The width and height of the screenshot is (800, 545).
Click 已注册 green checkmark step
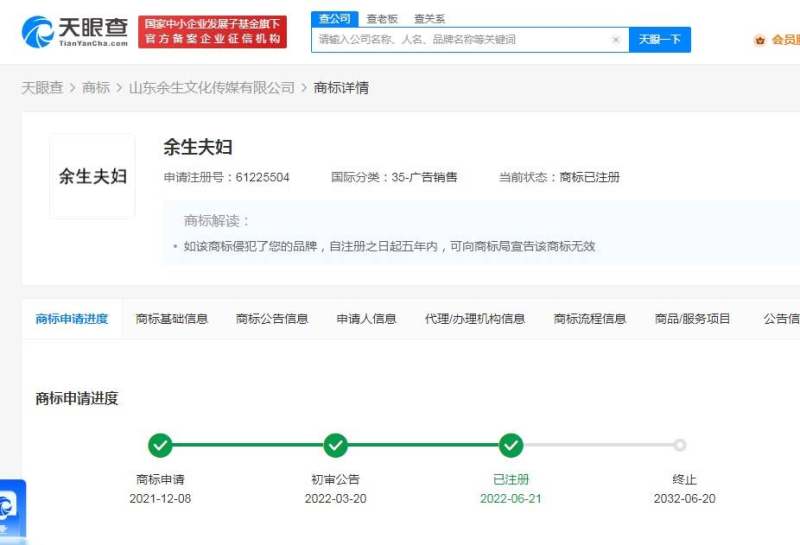[x=511, y=445]
